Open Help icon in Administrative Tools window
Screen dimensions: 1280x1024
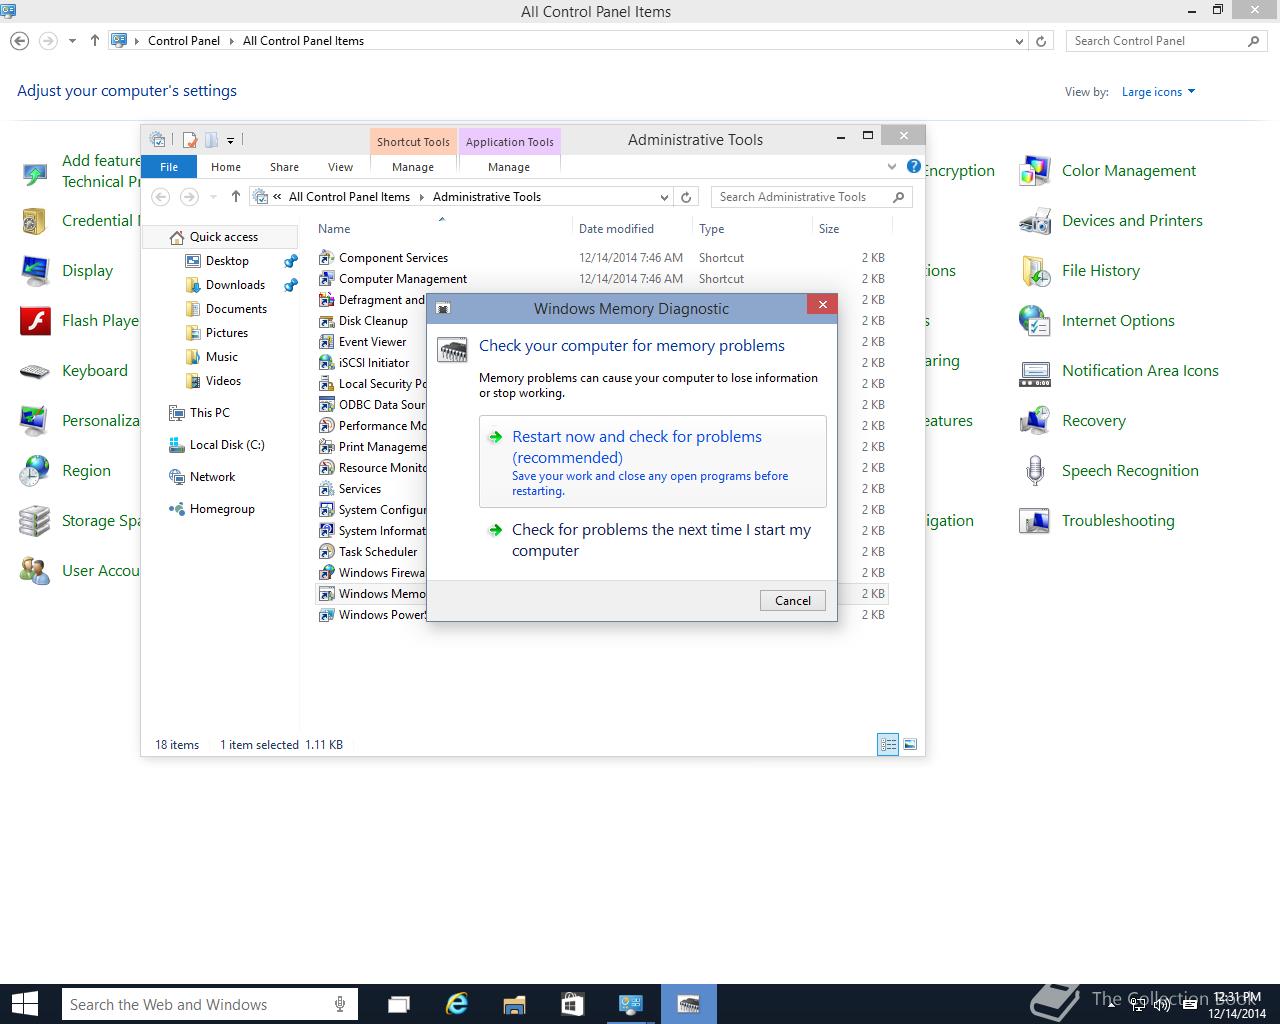click(x=913, y=166)
